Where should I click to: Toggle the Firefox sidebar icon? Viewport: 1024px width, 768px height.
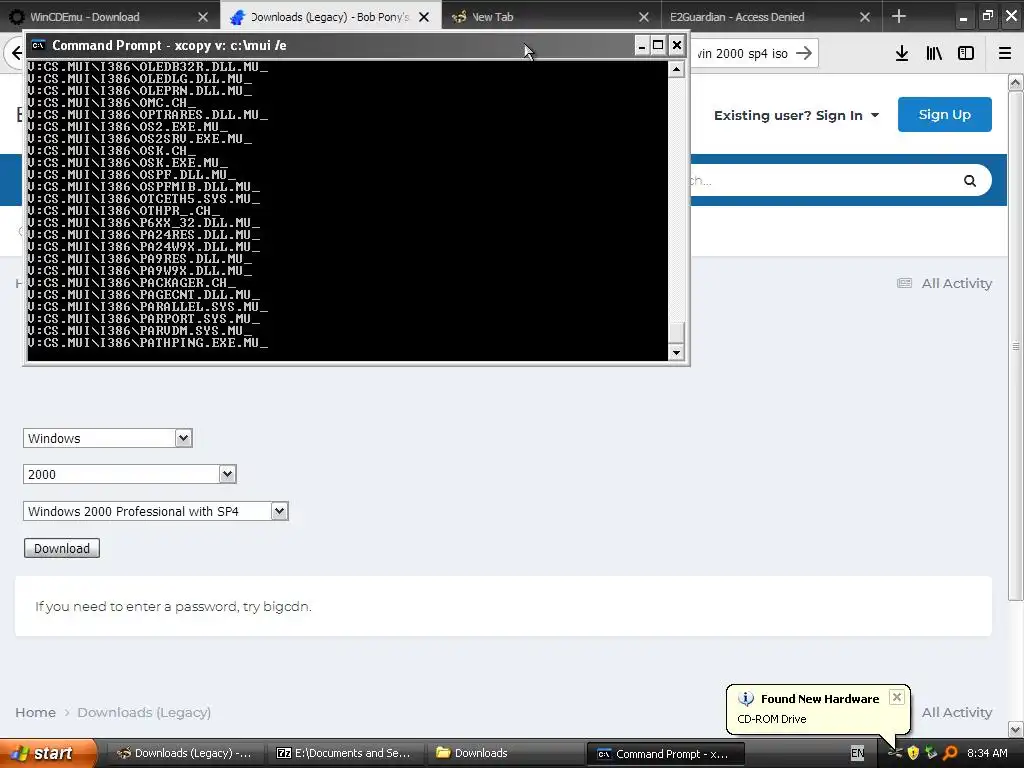coord(966,53)
